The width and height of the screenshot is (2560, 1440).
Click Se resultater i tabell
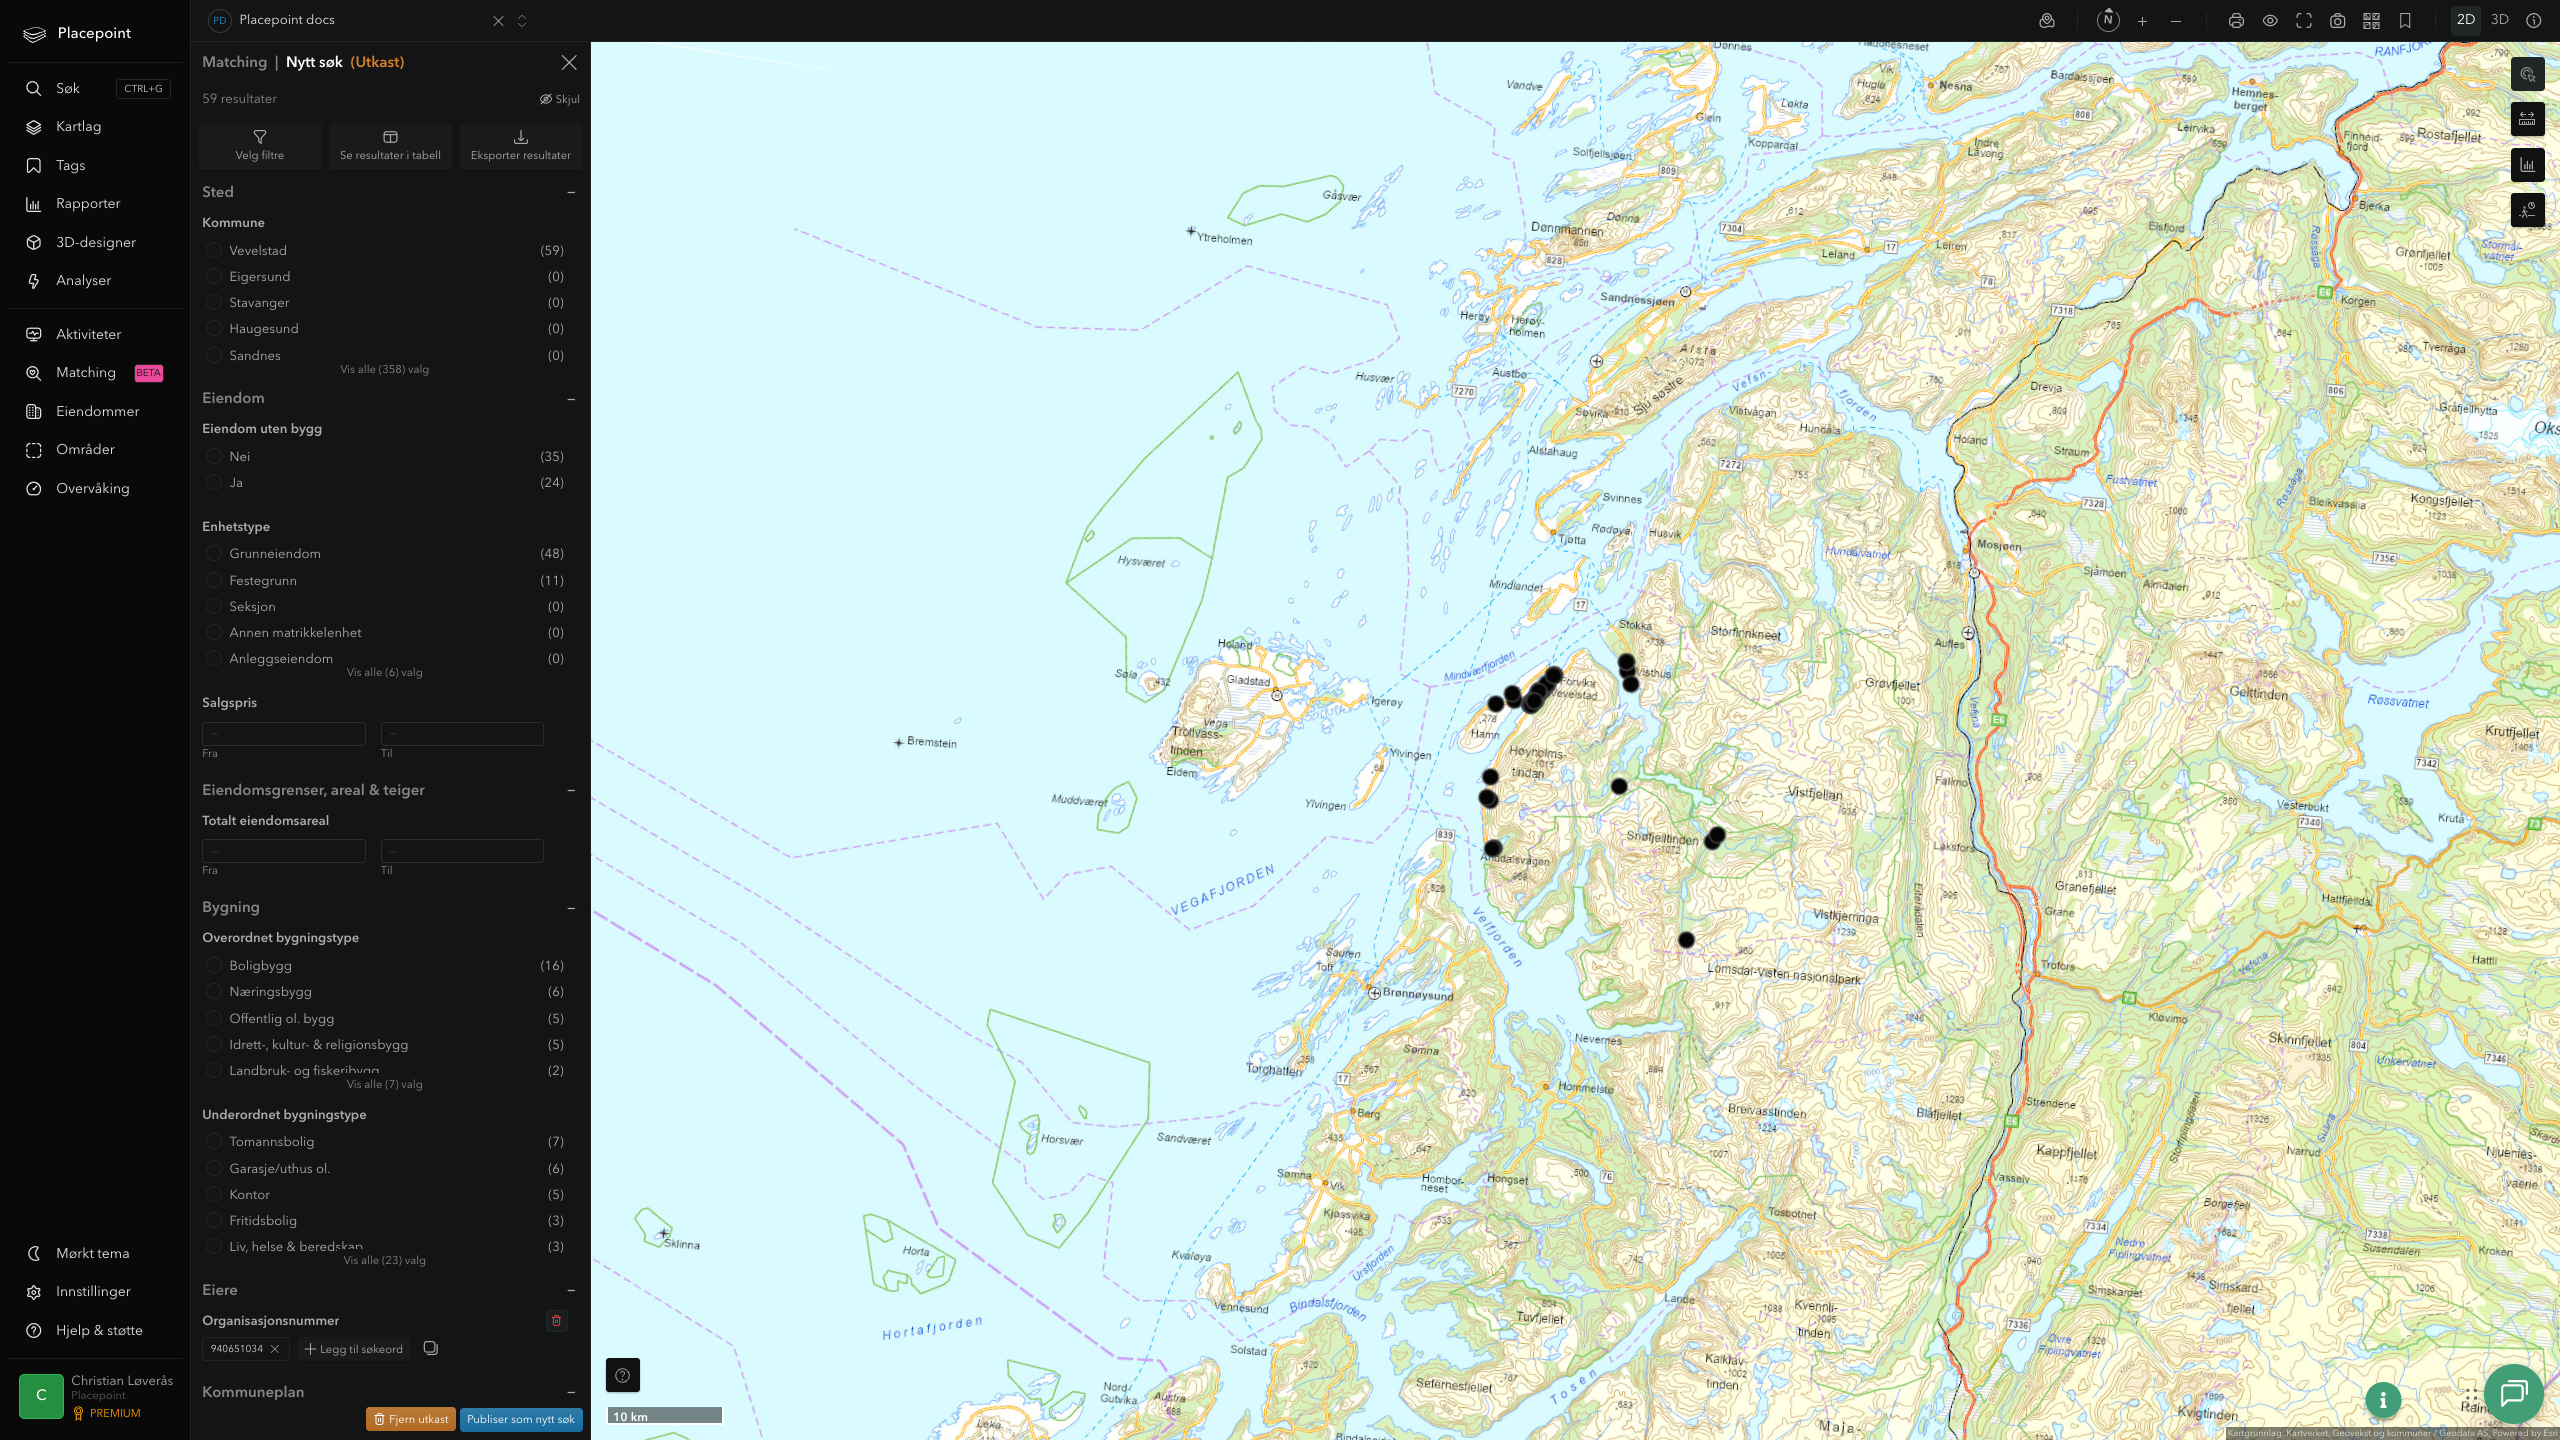click(x=390, y=146)
